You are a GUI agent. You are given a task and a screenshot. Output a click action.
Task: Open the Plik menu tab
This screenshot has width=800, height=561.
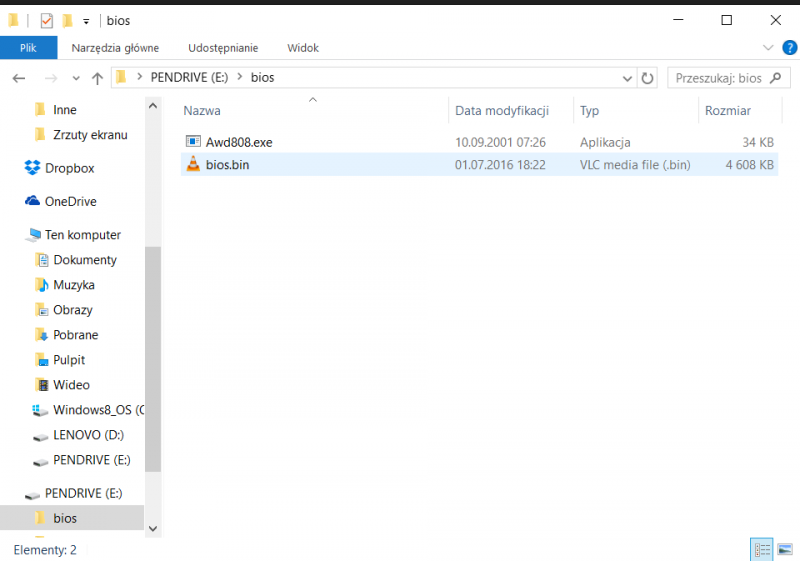[28, 48]
